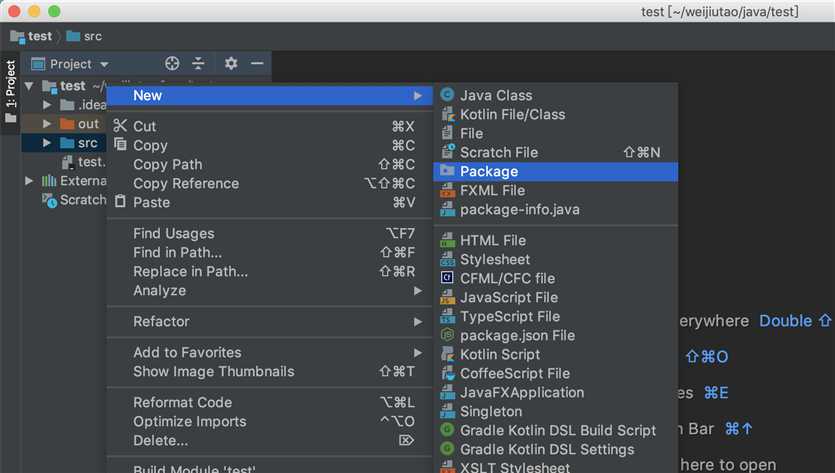
Task: Click the macOS green zoom button
Action: (x=54, y=11)
